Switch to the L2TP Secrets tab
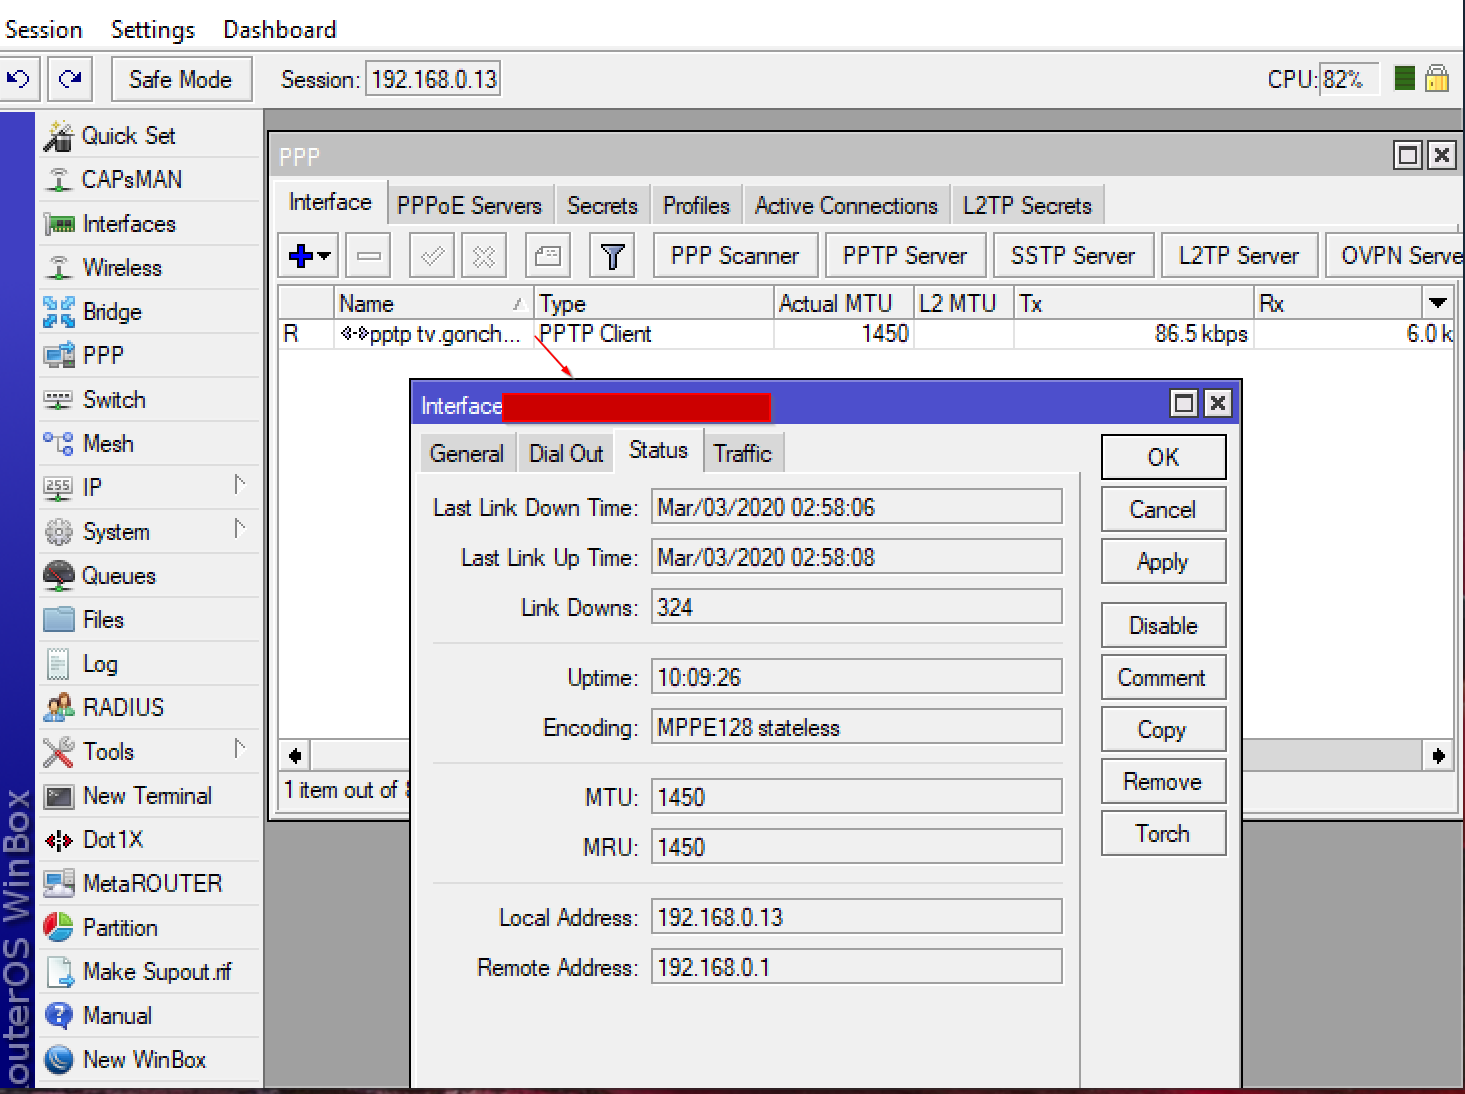The image size is (1465, 1094). pos(1027,206)
